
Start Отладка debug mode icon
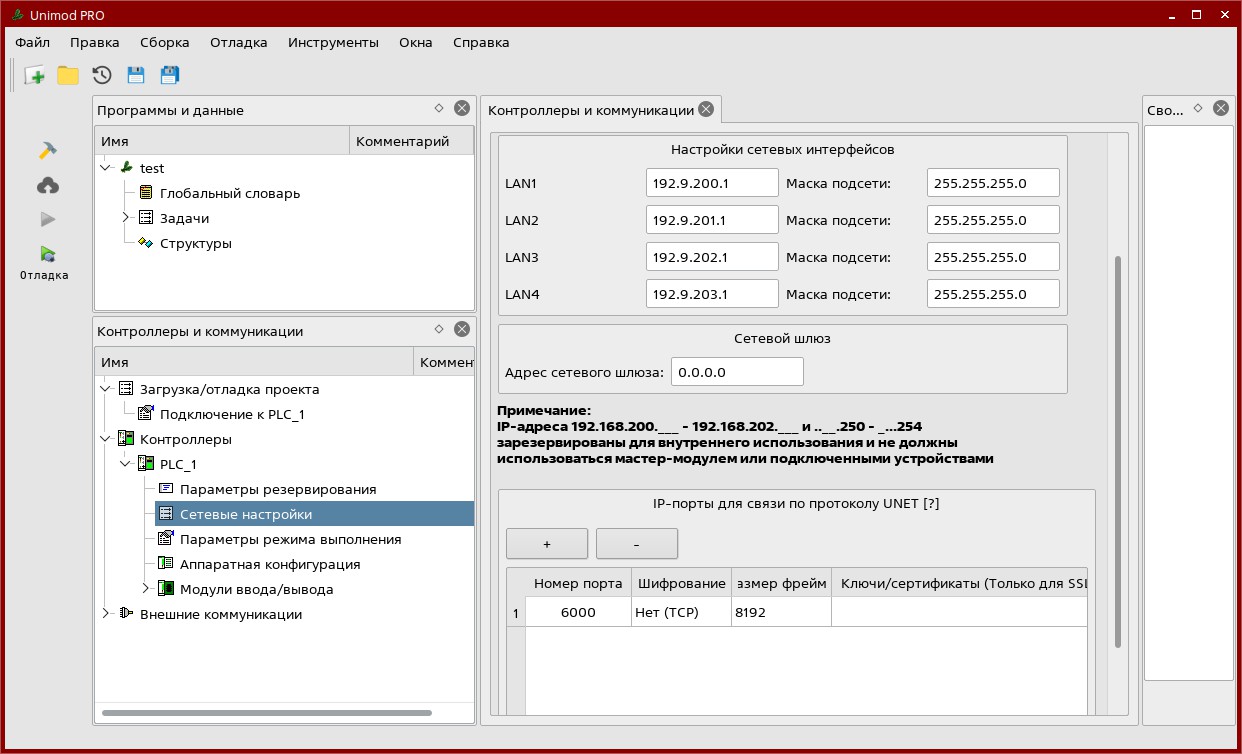point(47,254)
